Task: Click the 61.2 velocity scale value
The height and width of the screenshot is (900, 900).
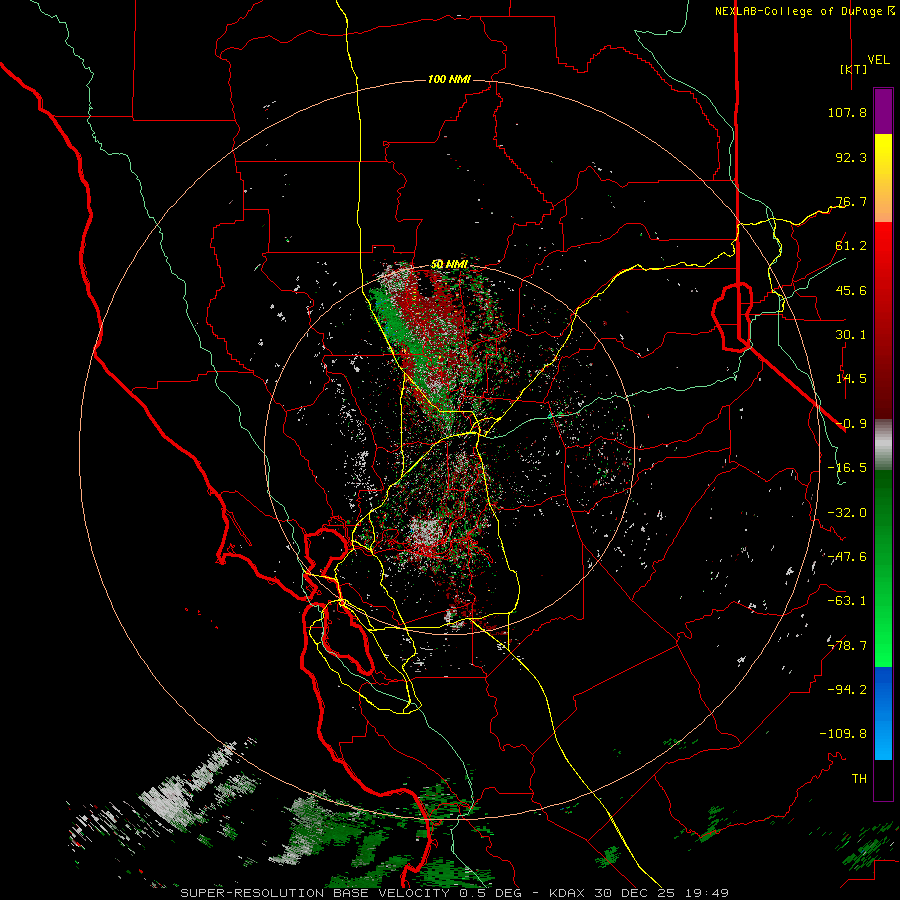Action: 851,246
